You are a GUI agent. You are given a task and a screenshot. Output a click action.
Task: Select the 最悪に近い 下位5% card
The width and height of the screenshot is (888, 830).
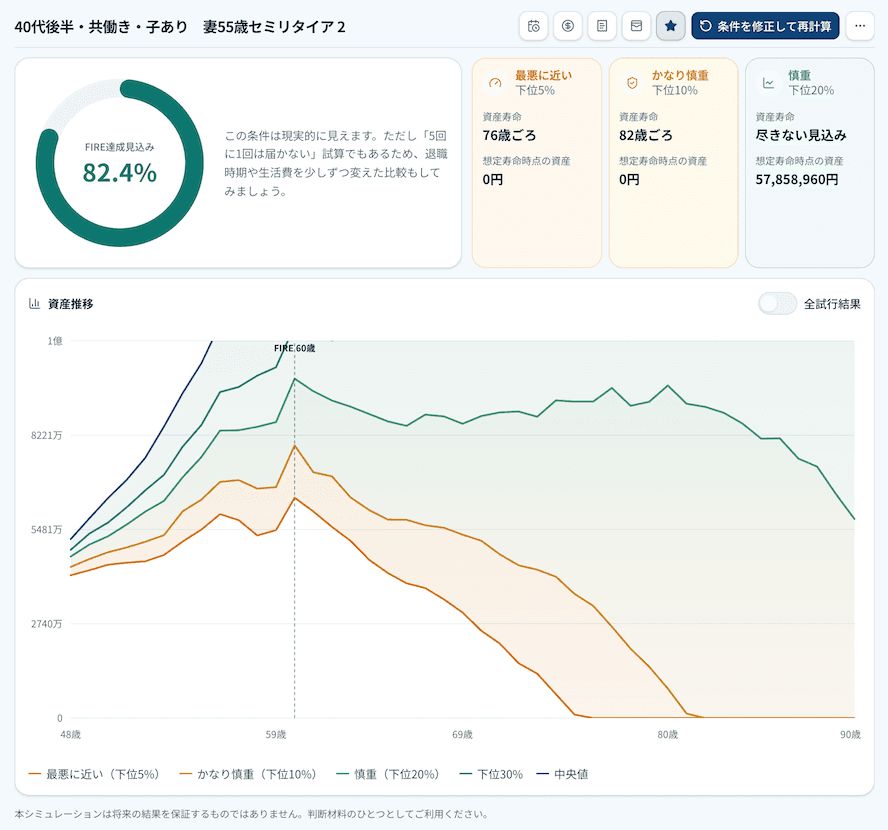pyautogui.click(x=536, y=162)
